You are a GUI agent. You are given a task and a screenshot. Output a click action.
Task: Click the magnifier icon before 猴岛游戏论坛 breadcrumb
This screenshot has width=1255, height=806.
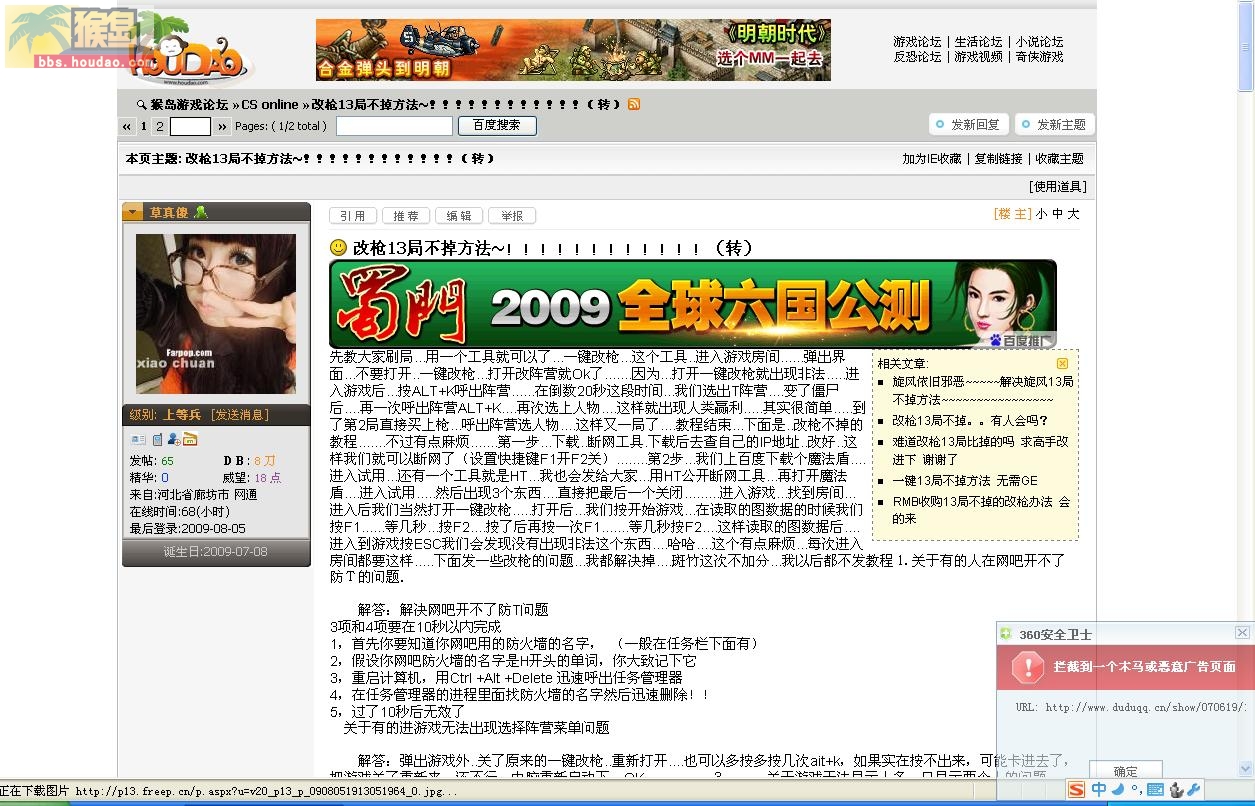(142, 105)
